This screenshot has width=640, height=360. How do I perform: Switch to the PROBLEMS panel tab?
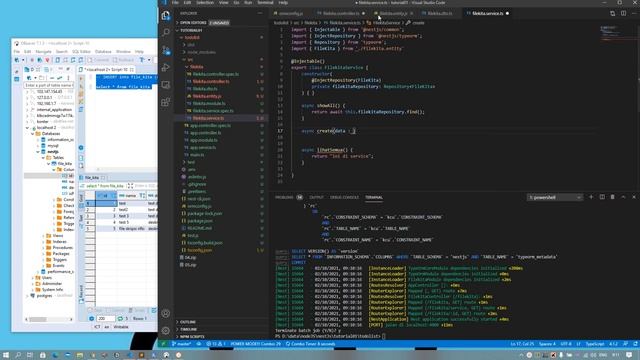click(284, 198)
